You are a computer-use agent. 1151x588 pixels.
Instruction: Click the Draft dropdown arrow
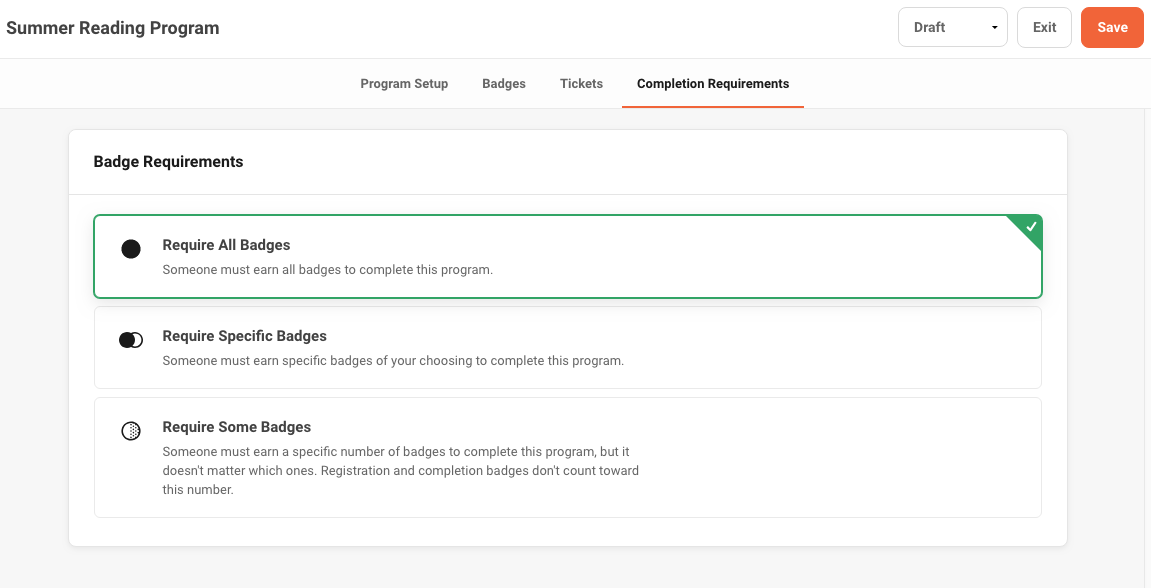click(995, 28)
